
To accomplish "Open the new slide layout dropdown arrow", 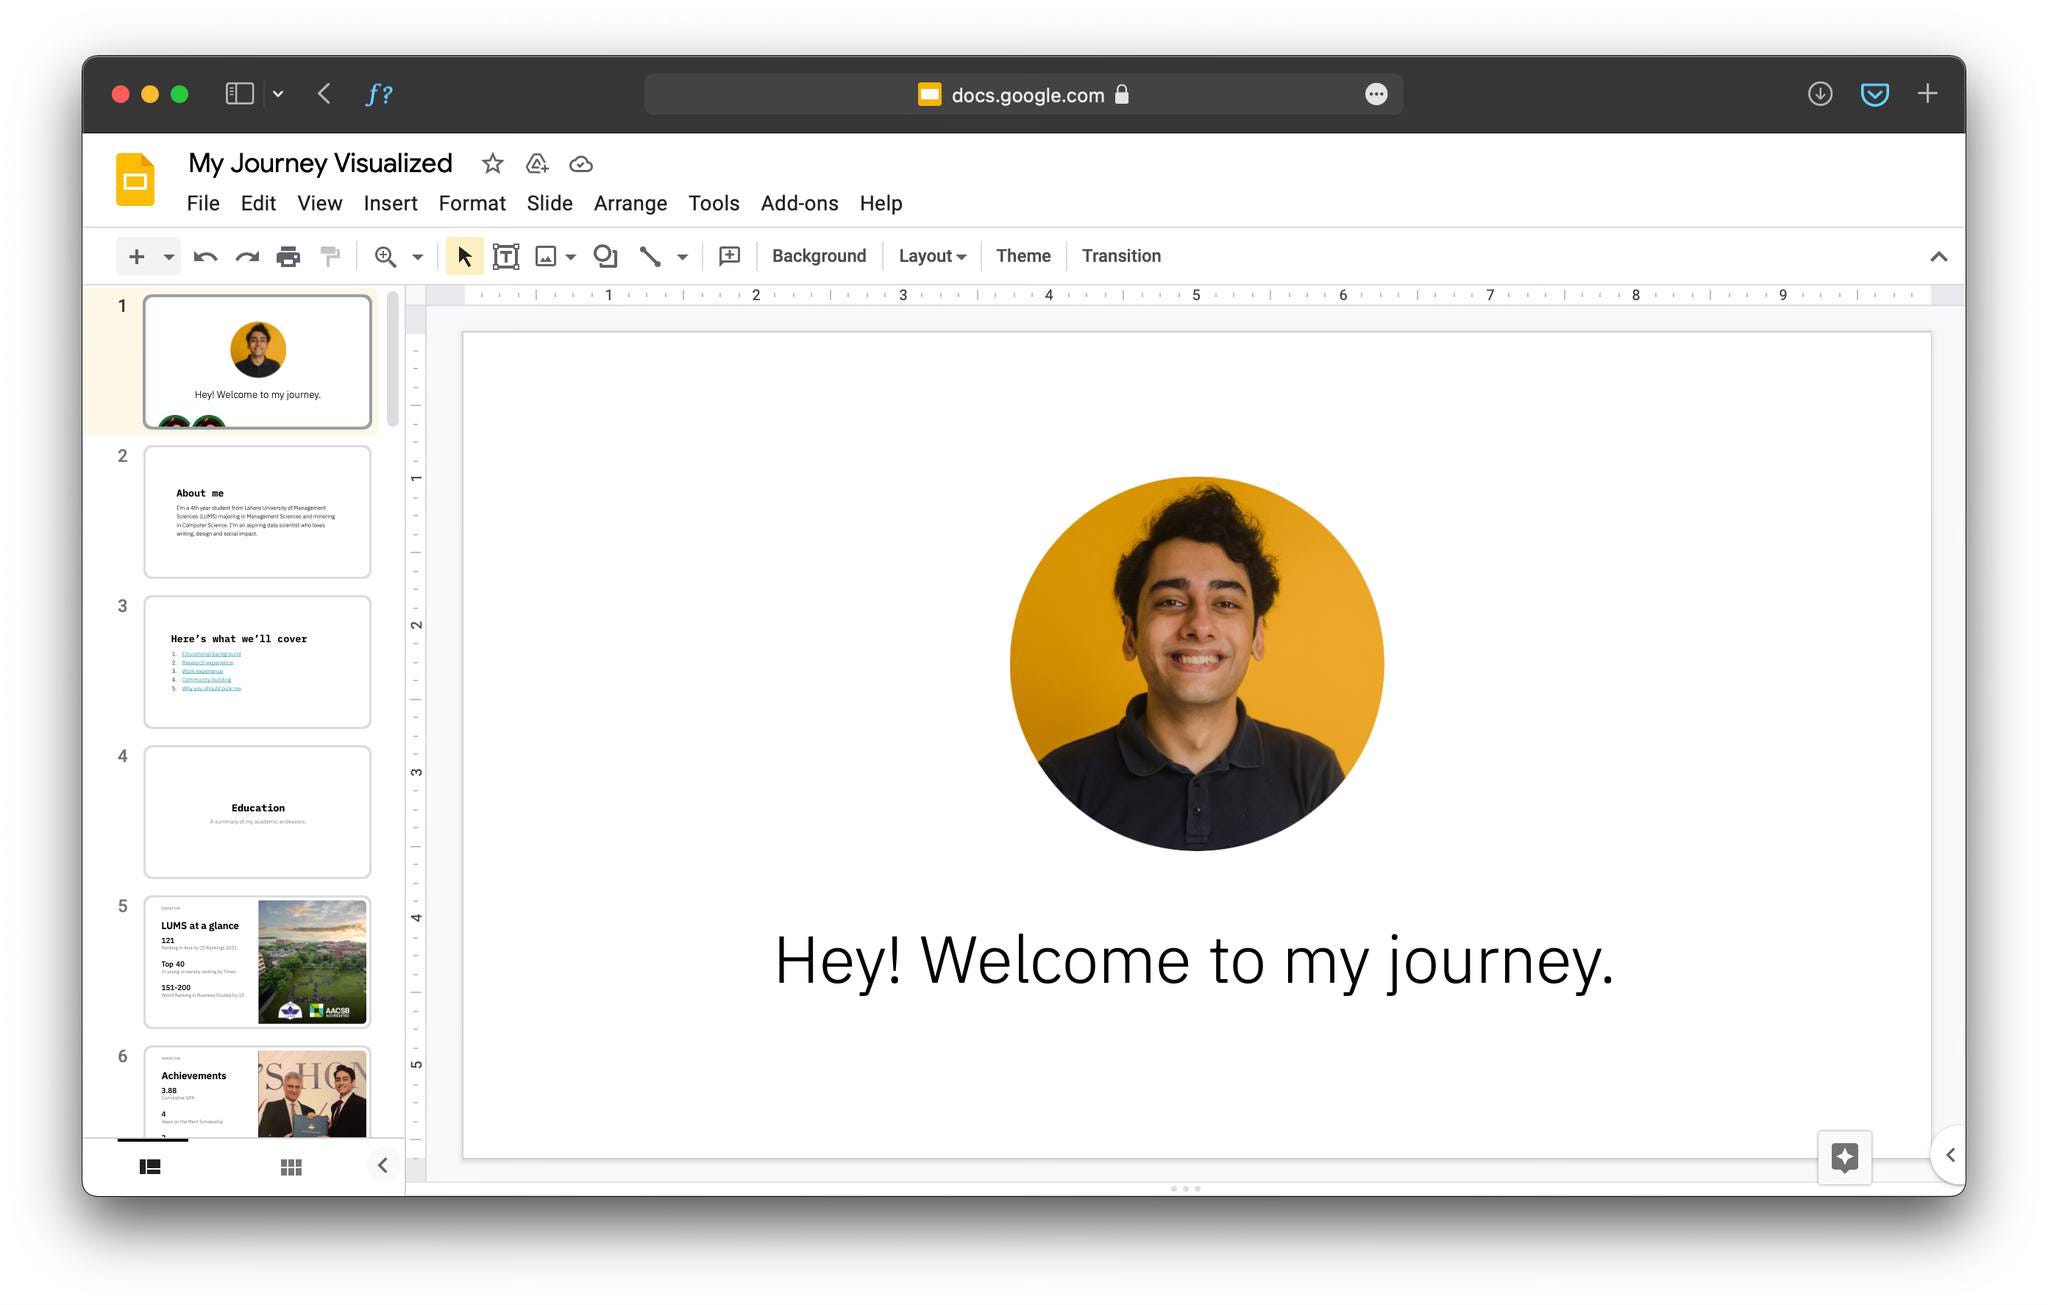I will coord(169,257).
